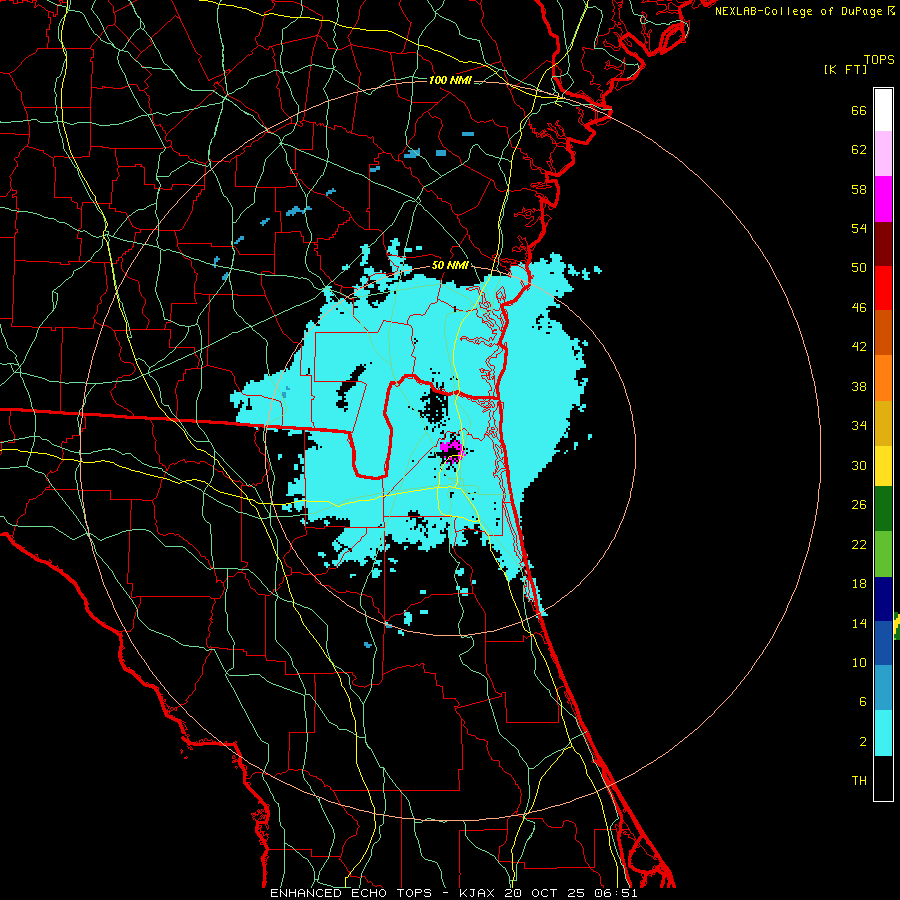
Task: Select the light green legend swatch
Action: (x=883, y=554)
